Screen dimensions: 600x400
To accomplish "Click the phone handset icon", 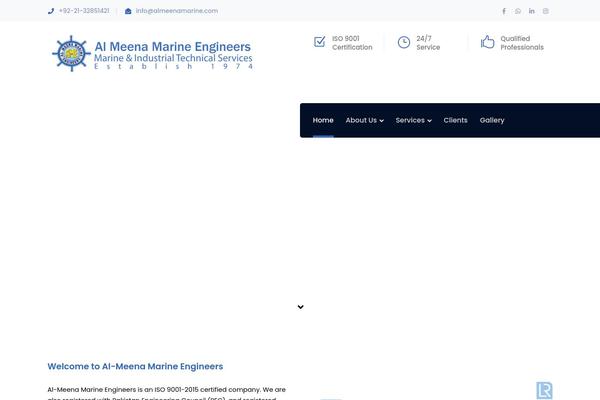I will 51,11.
